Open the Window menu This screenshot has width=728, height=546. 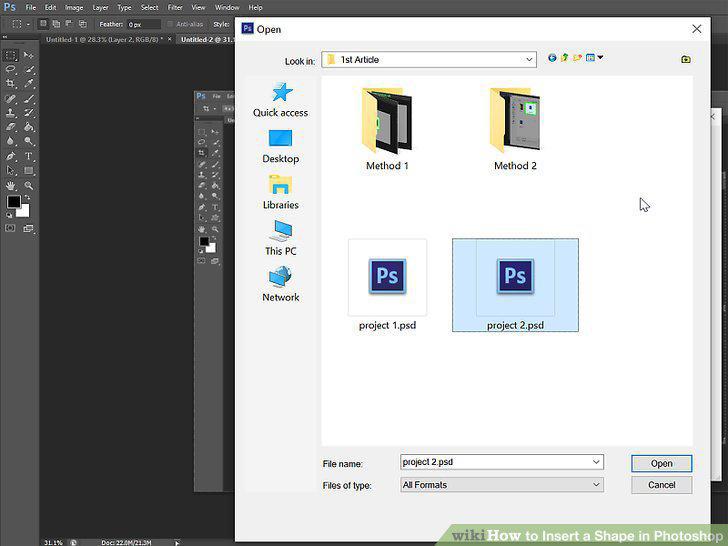click(227, 7)
